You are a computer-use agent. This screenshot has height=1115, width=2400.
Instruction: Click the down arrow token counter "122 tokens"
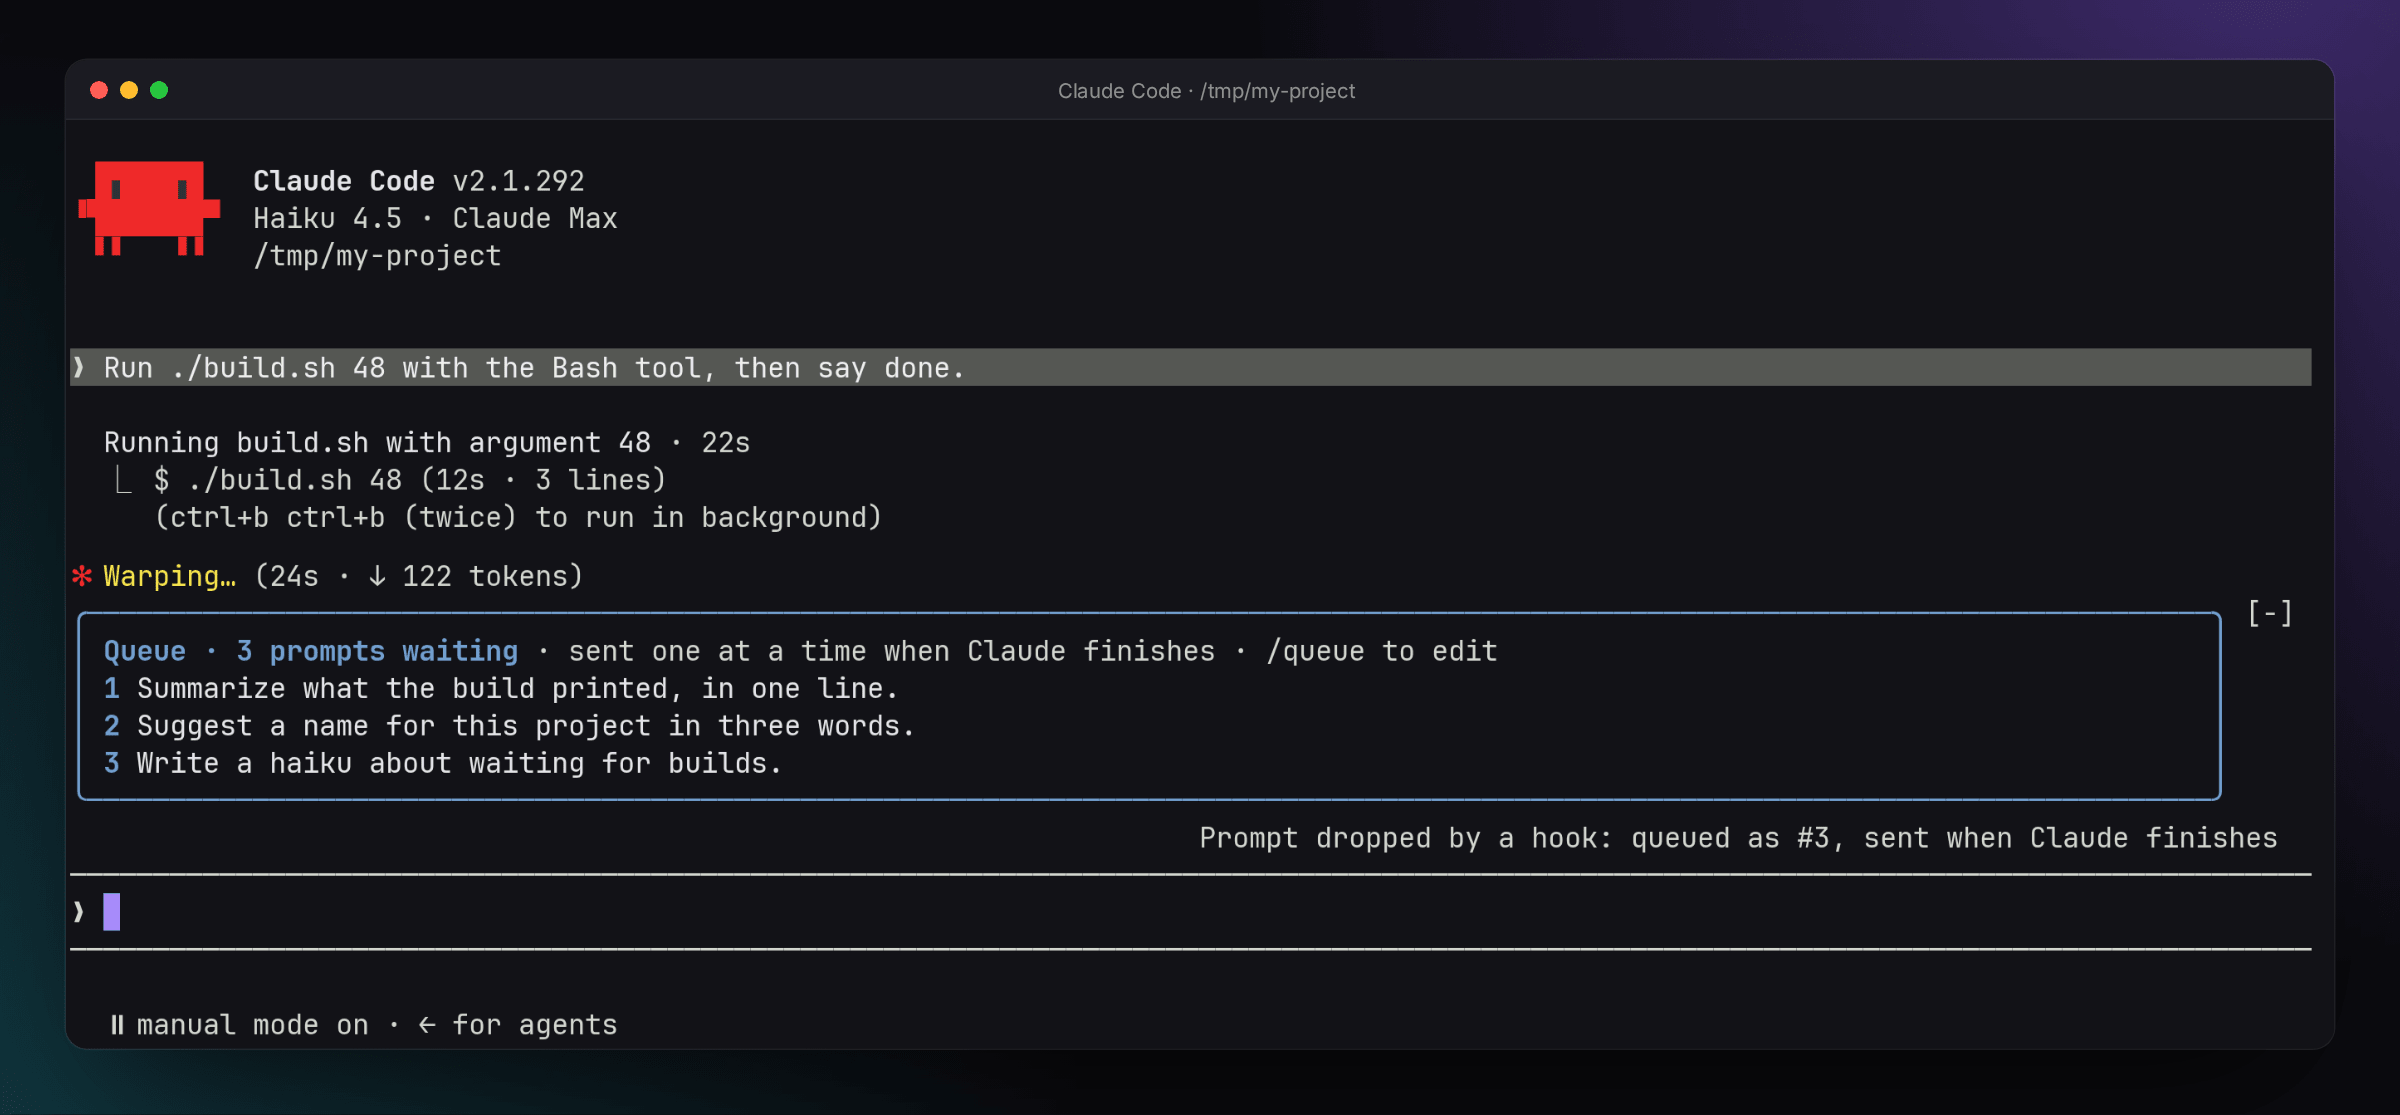475,576
